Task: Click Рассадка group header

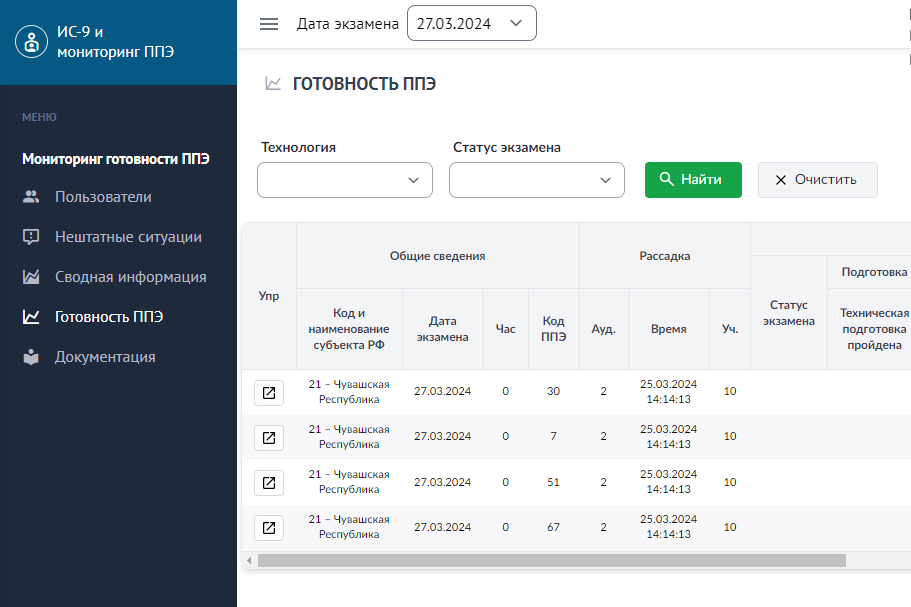Action: click(x=665, y=256)
